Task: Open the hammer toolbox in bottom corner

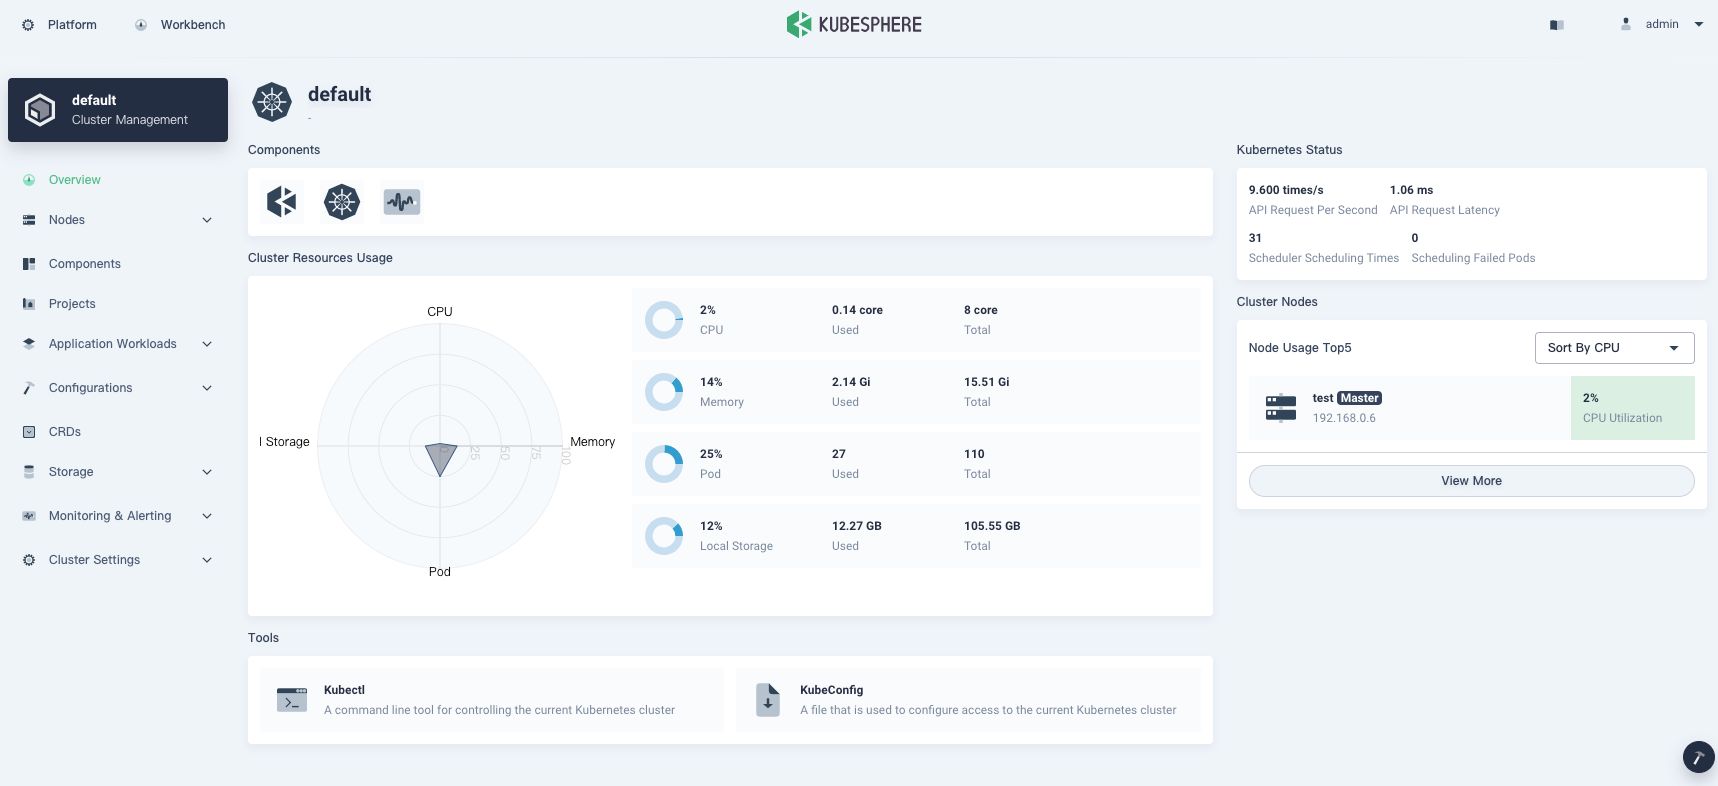Action: 1698,757
